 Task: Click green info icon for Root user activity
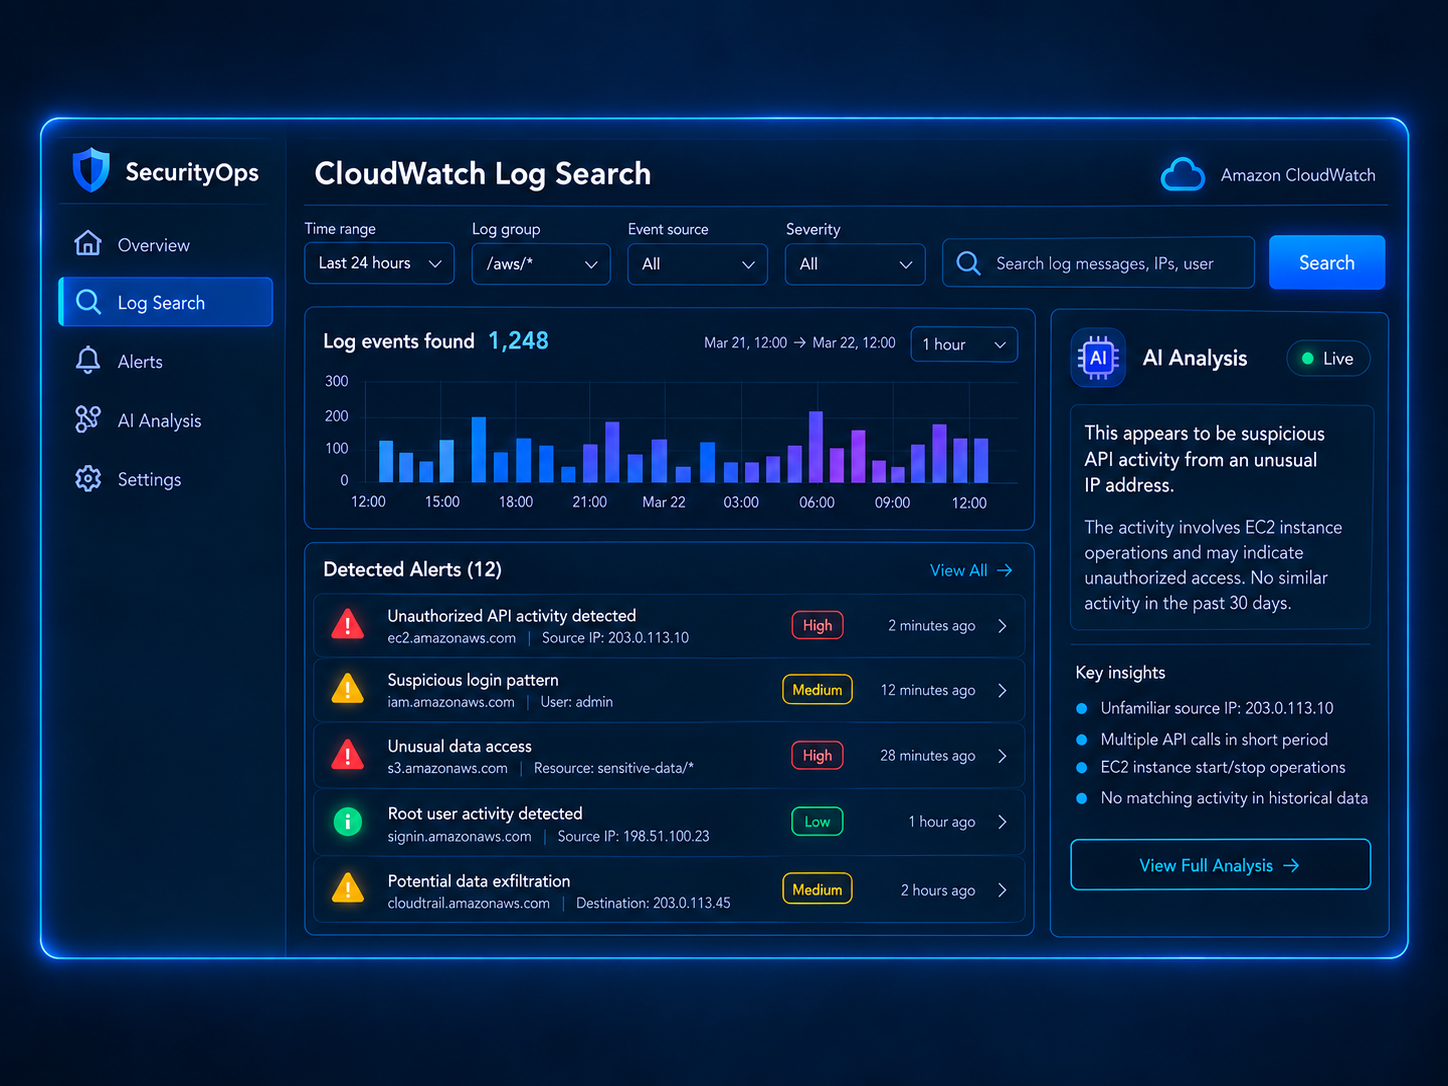[x=347, y=822]
